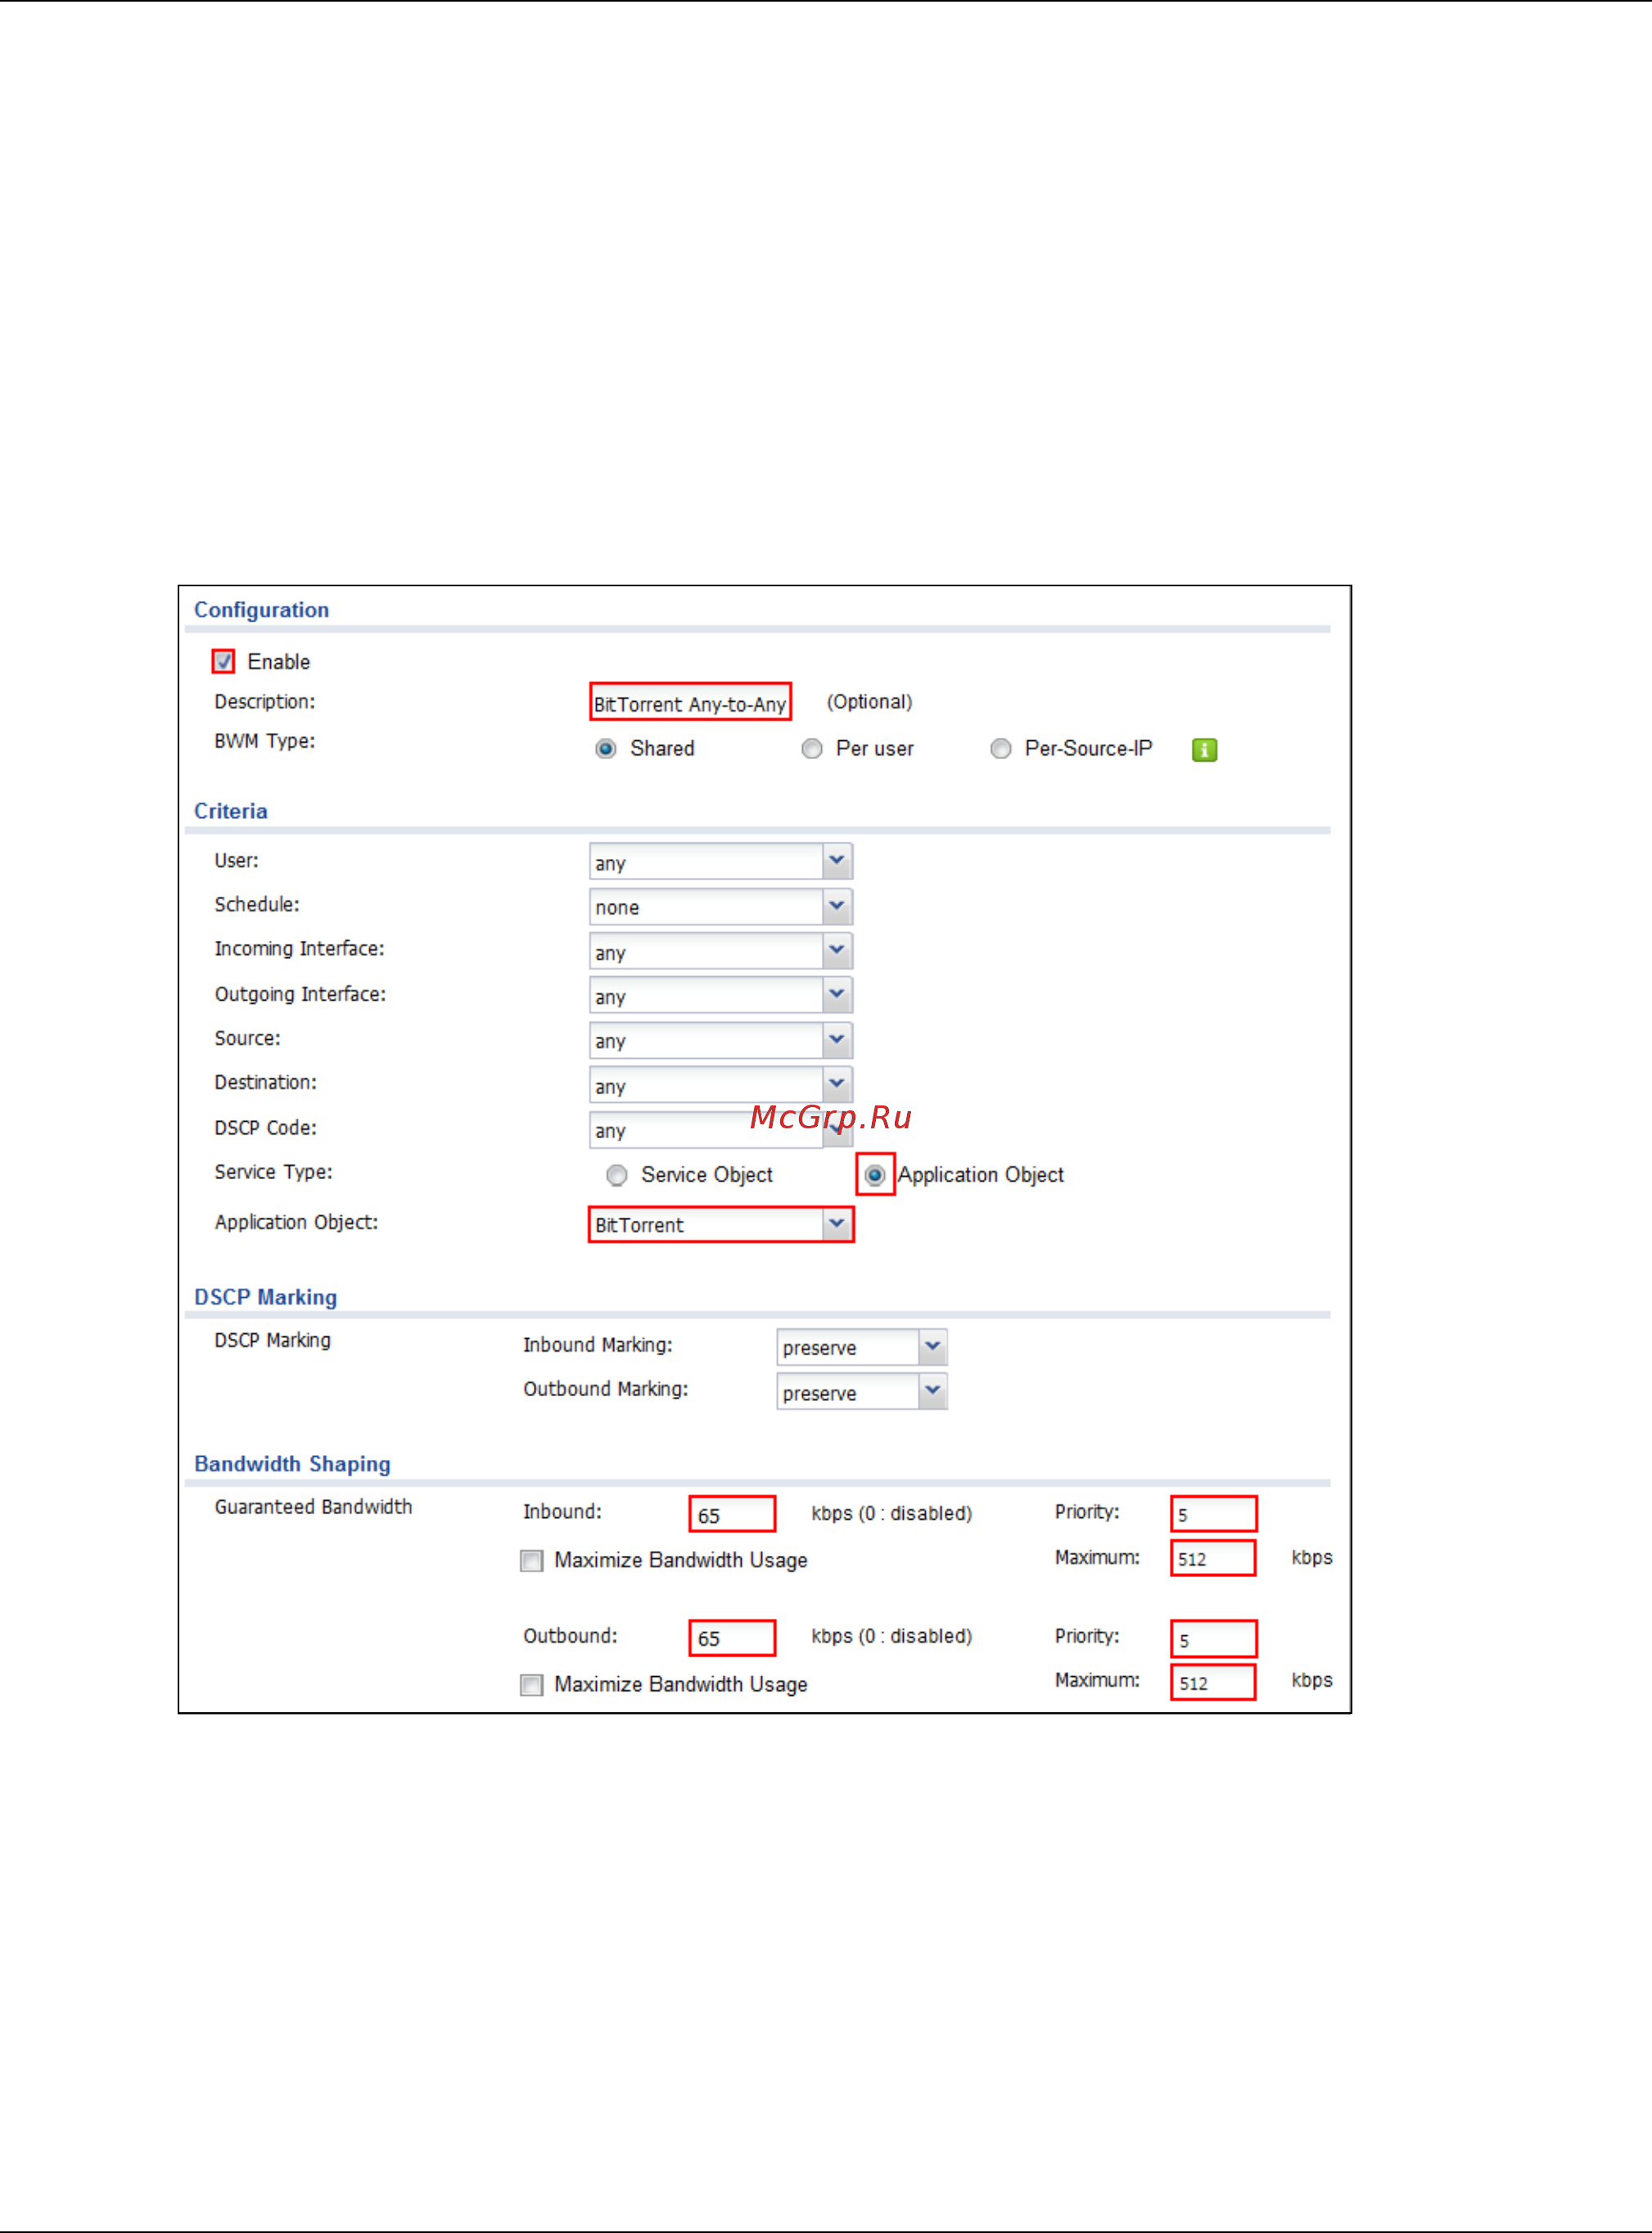Click the green BWM Type info icon
Screen dimensions: 1652x2233
point(1204,750)
